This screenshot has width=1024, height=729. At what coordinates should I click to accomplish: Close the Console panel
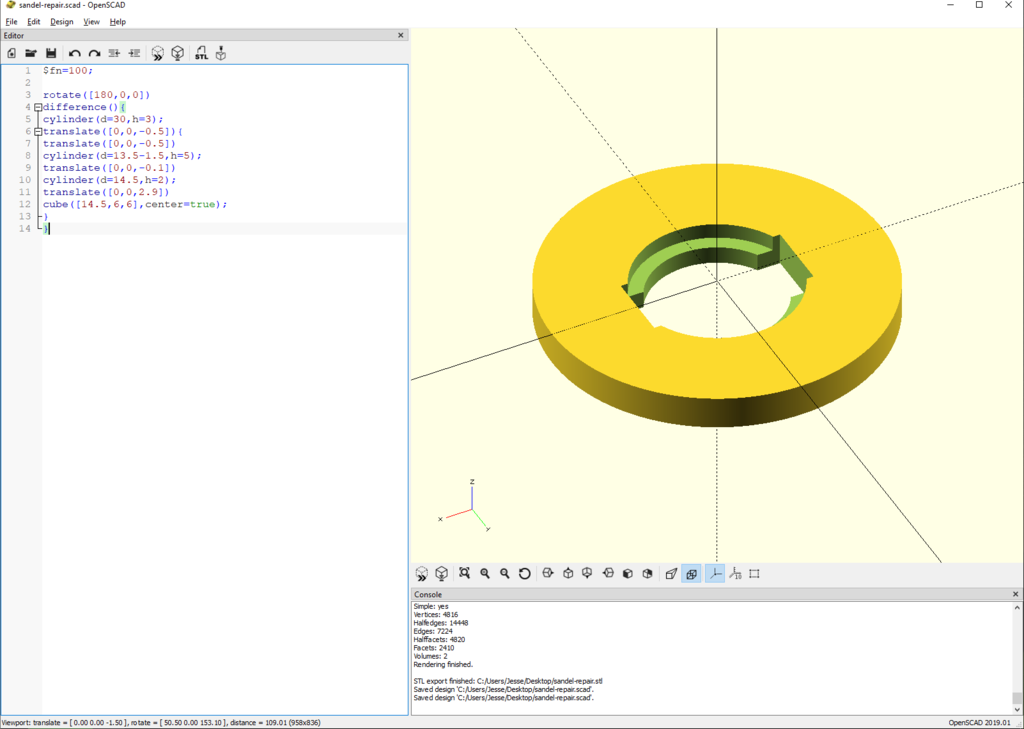(1014, 594)
